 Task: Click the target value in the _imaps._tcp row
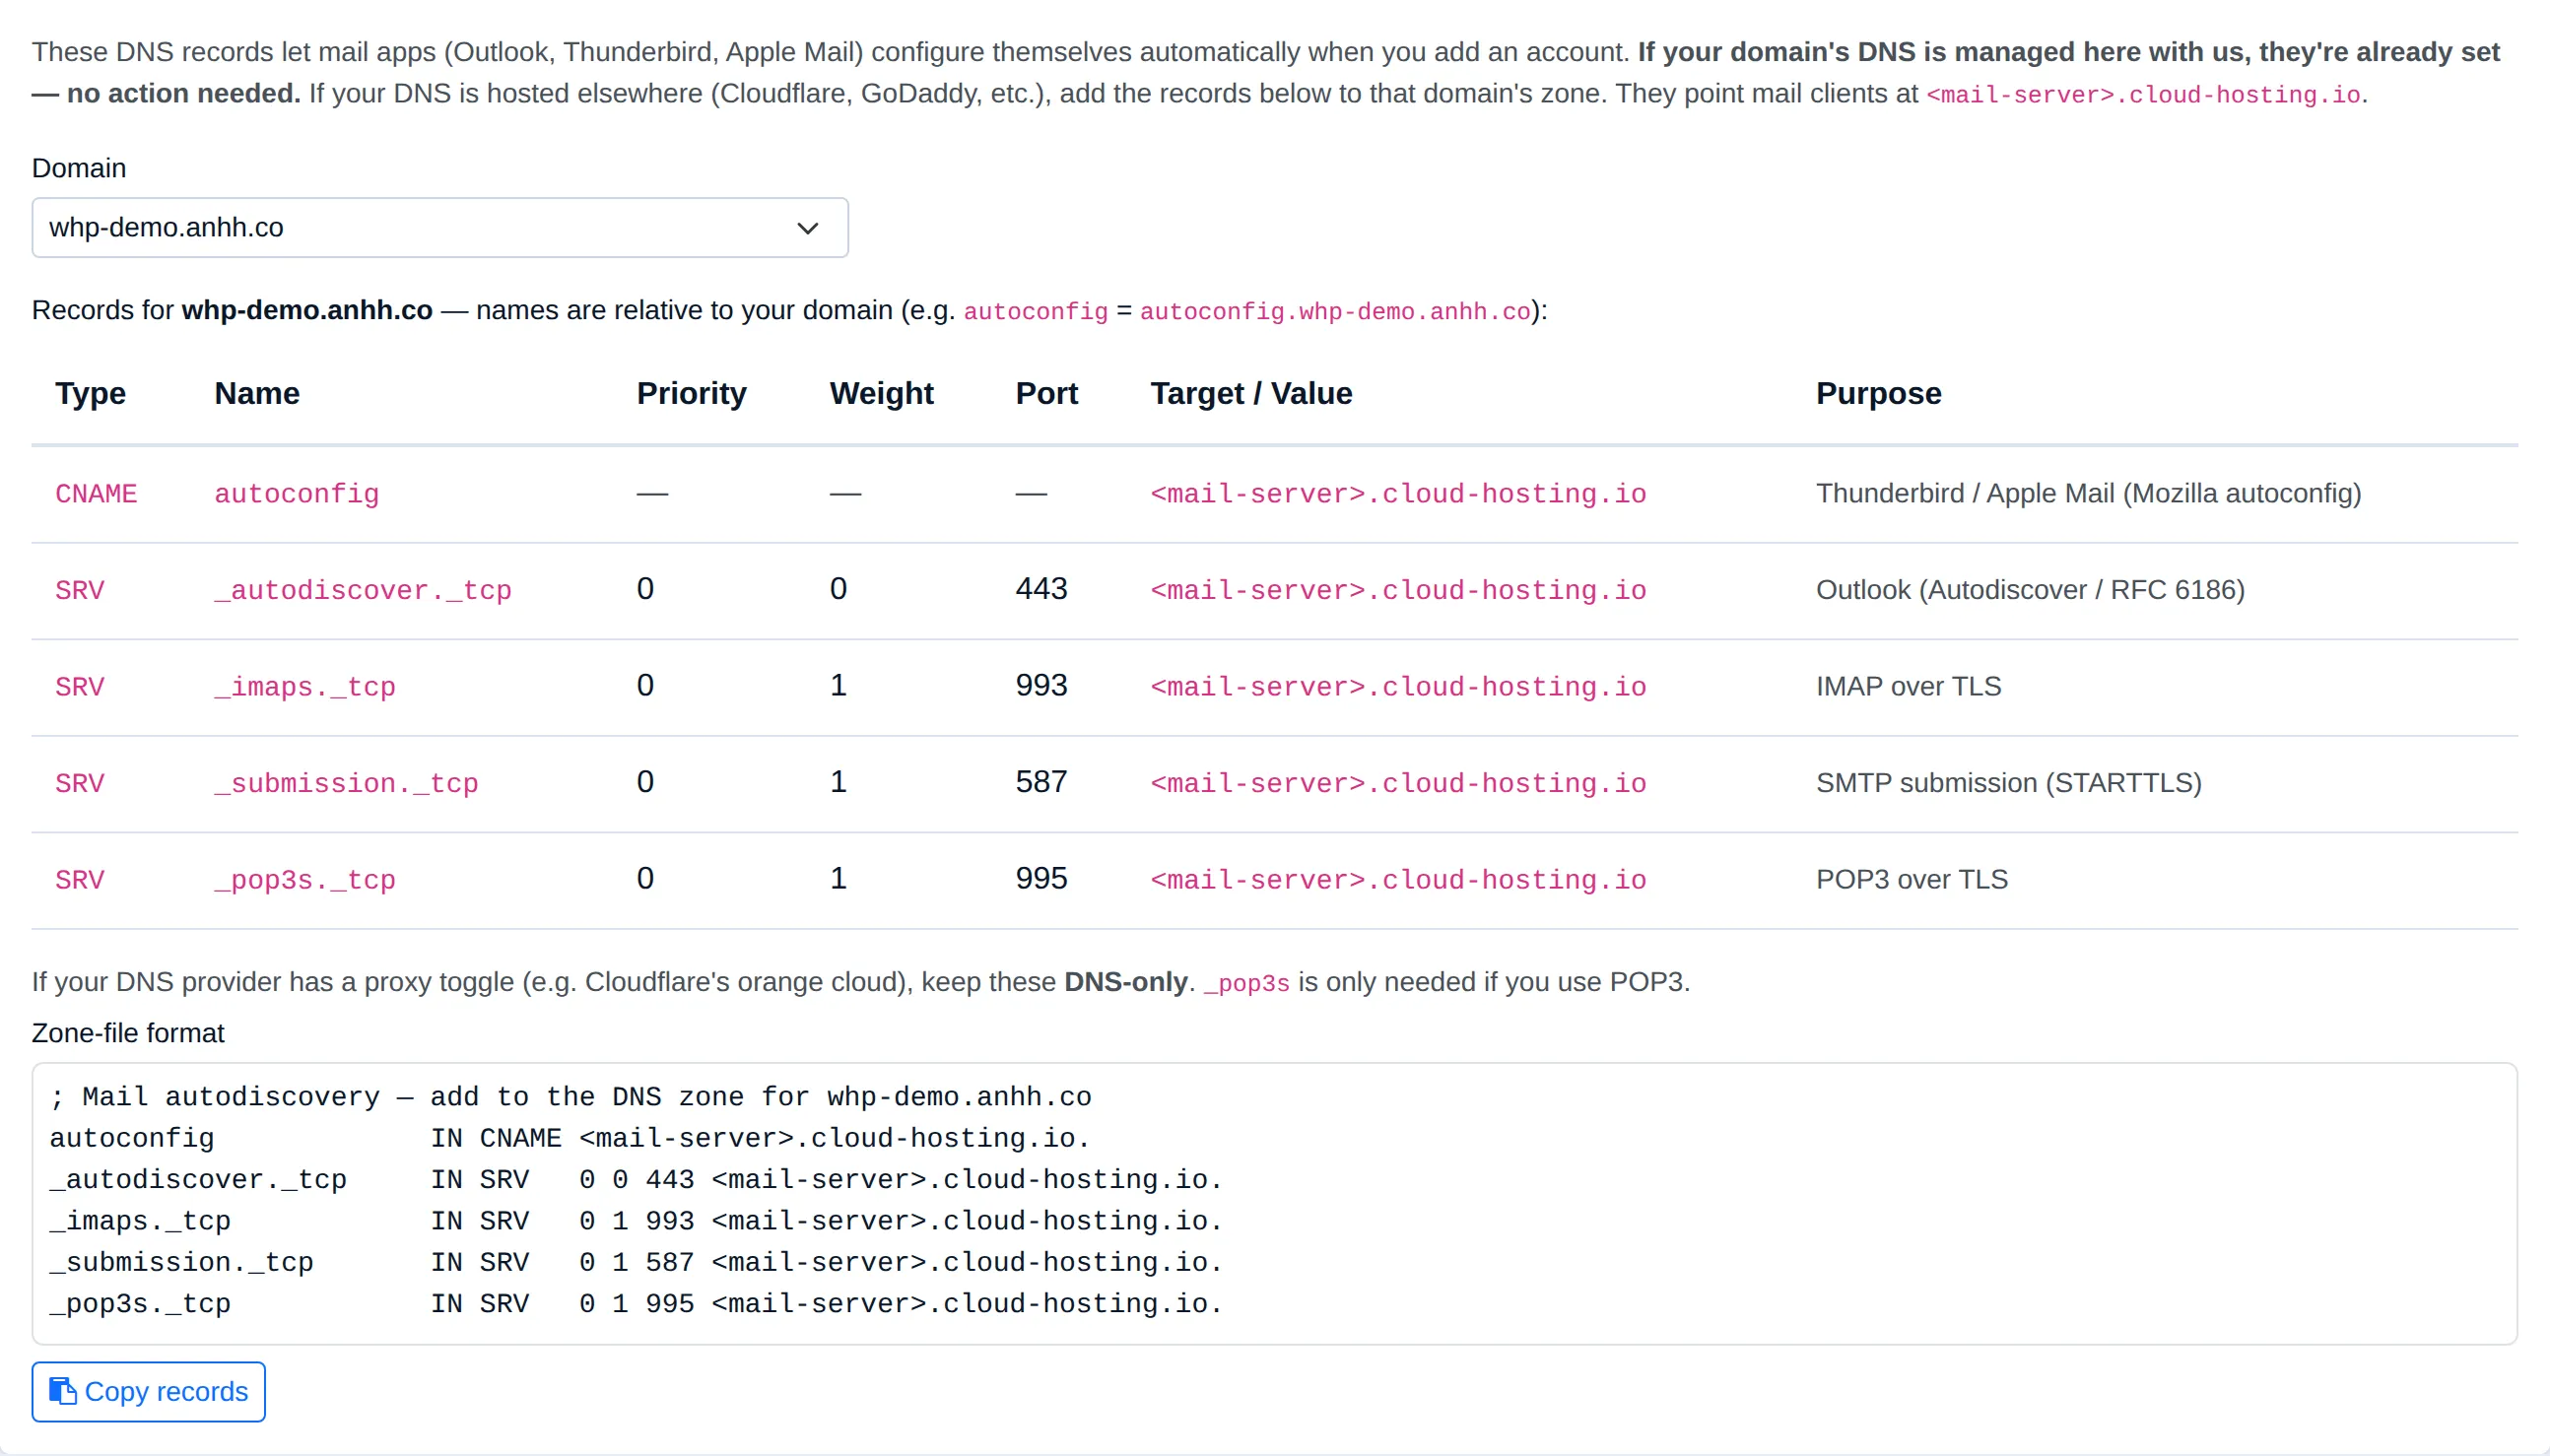point(1398,687)
